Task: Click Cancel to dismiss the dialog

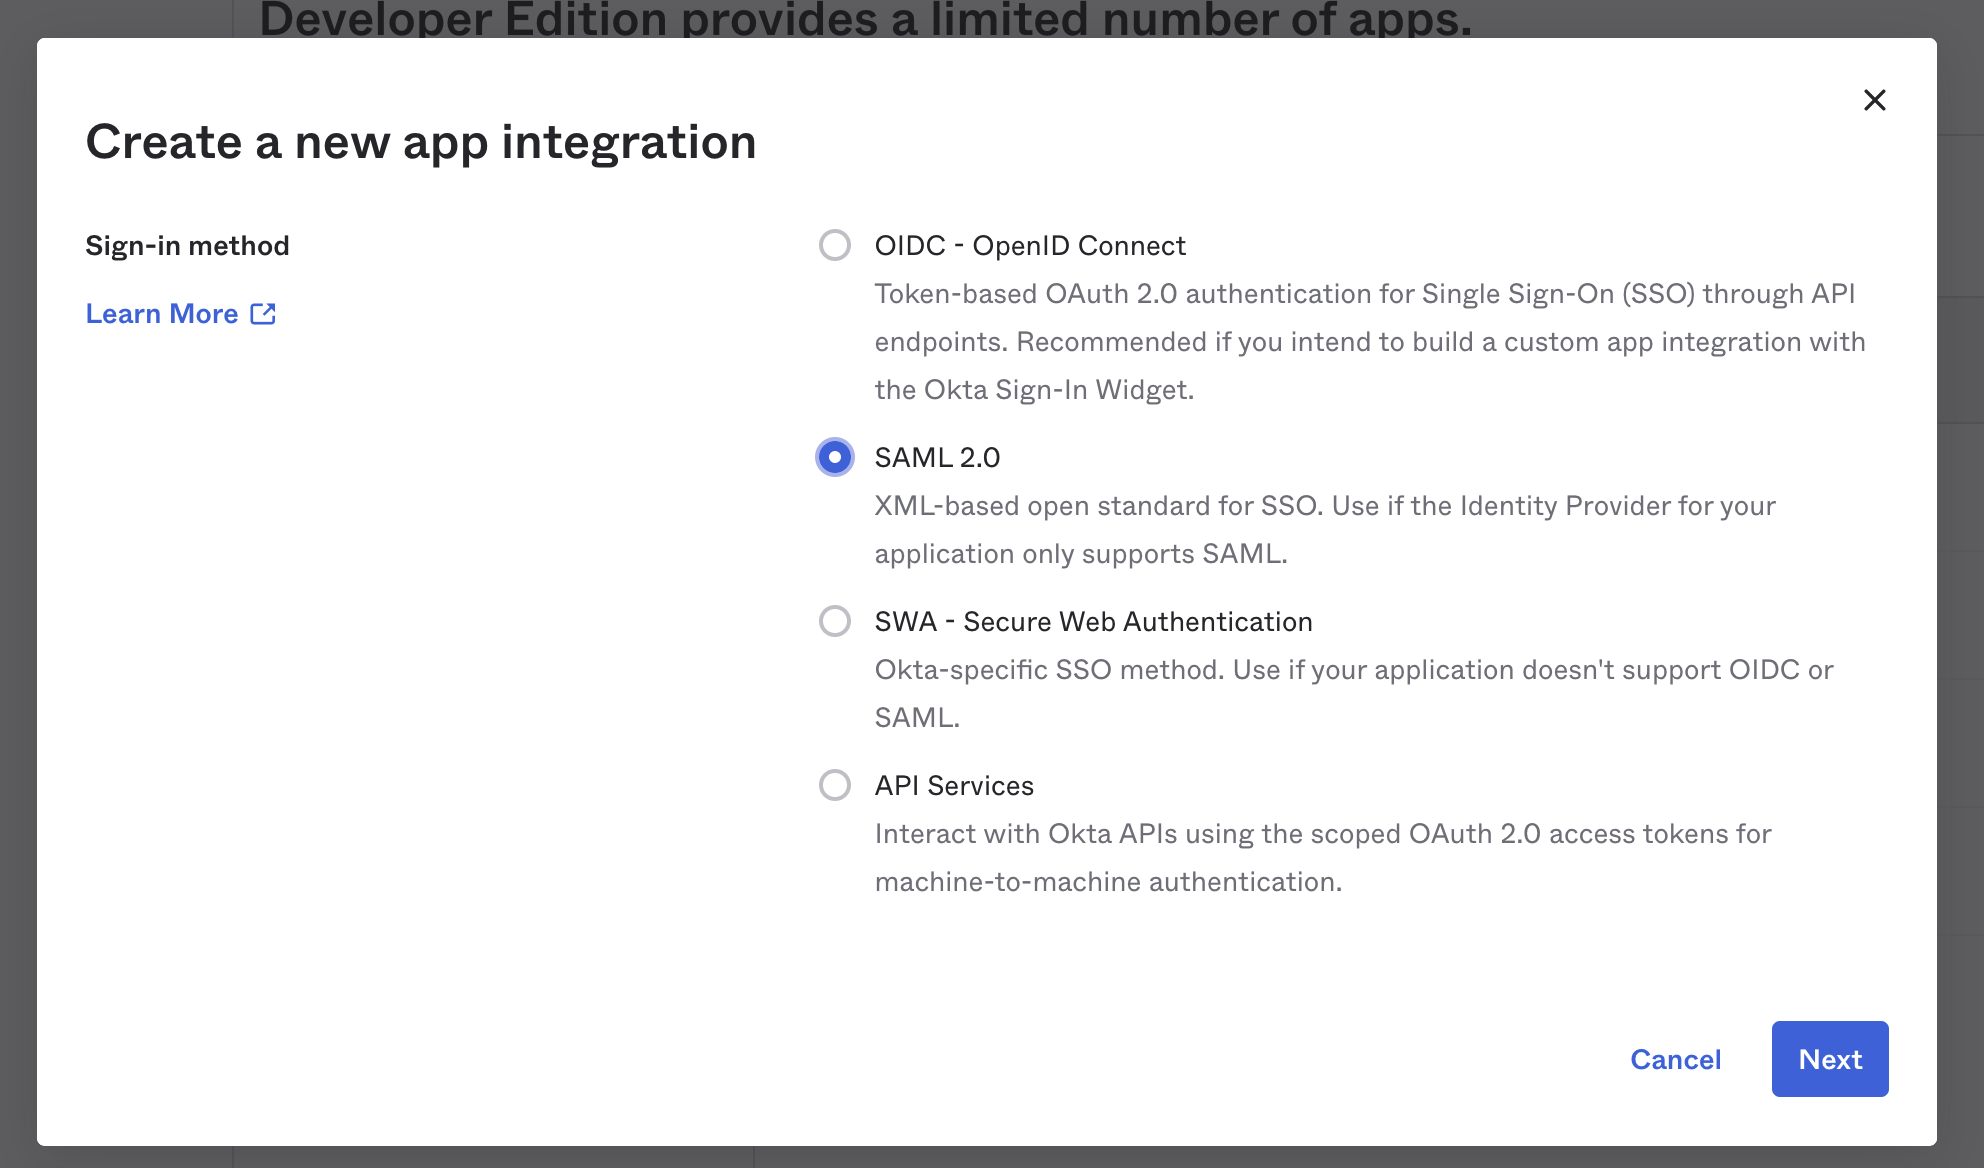Action: tap(1675, 1059)
